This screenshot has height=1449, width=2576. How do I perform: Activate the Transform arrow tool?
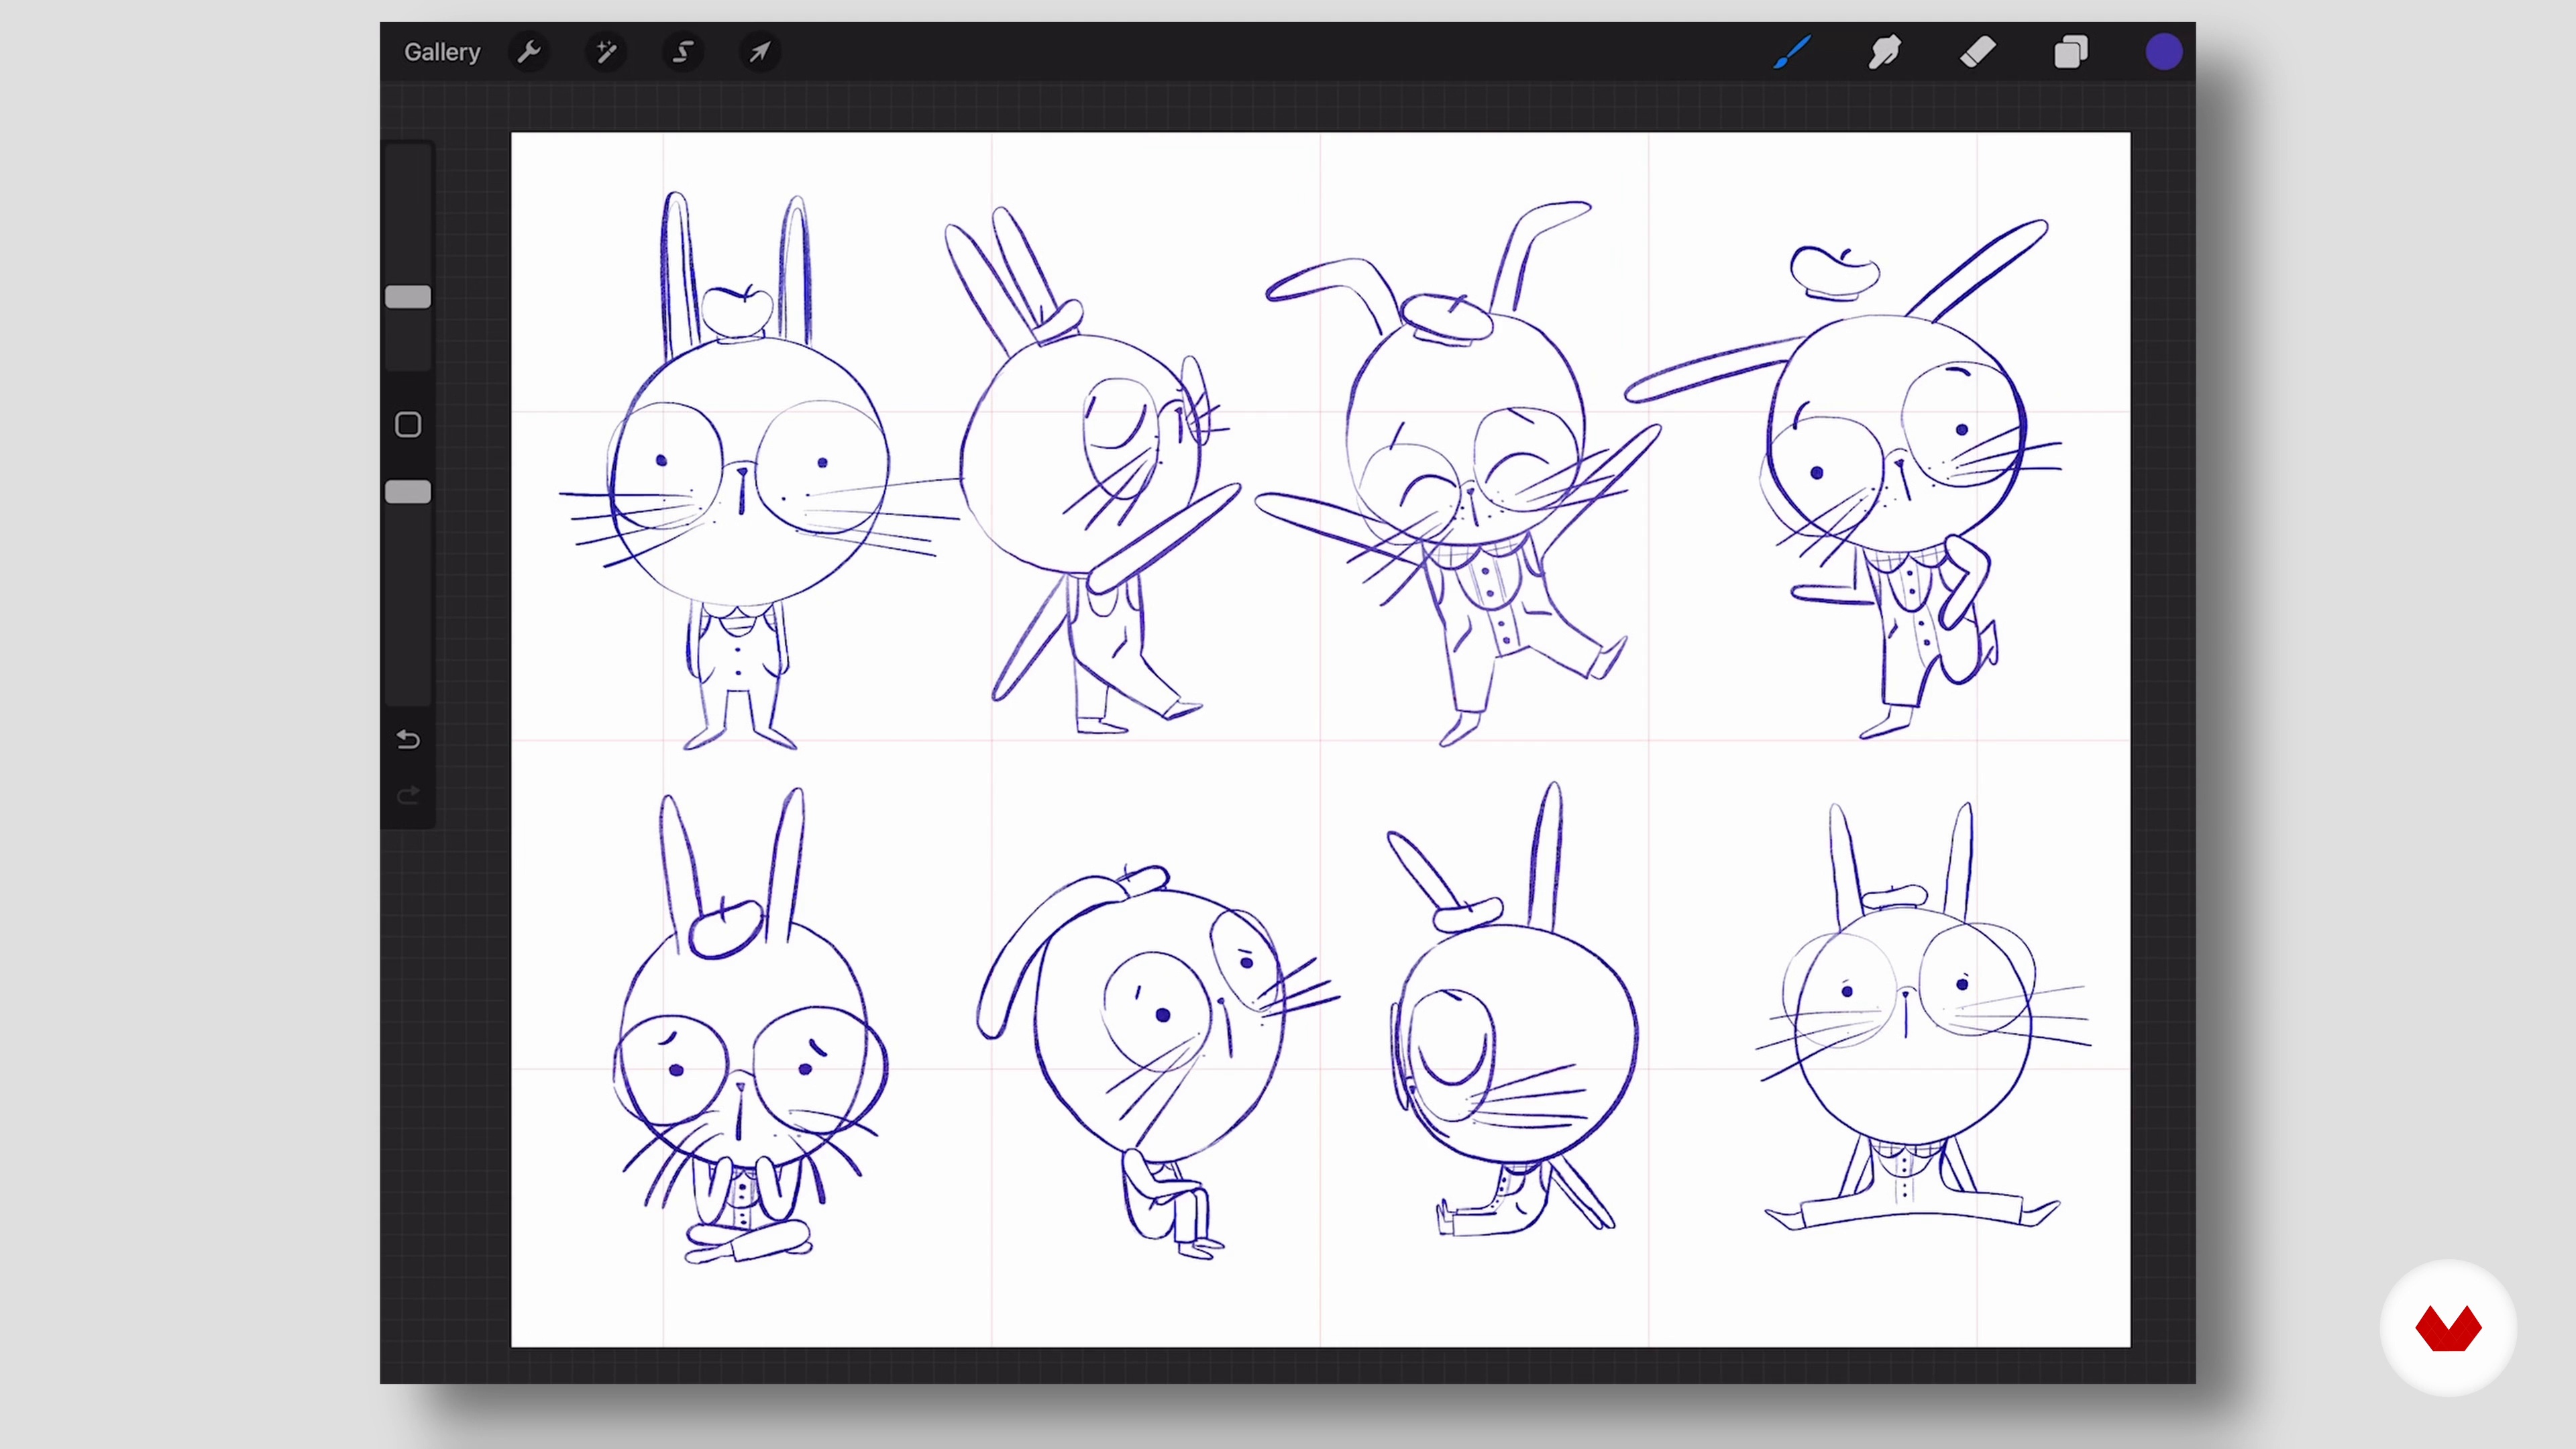(760, 52)
